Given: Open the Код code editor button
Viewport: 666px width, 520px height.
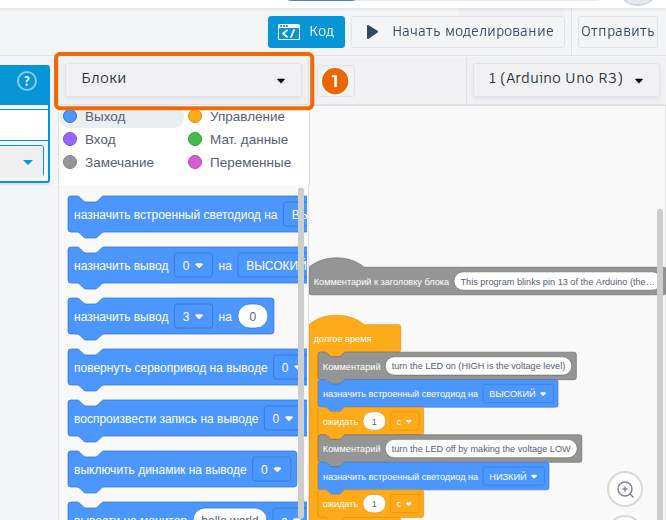Looking at the screenshot, I should coord(306,32).
